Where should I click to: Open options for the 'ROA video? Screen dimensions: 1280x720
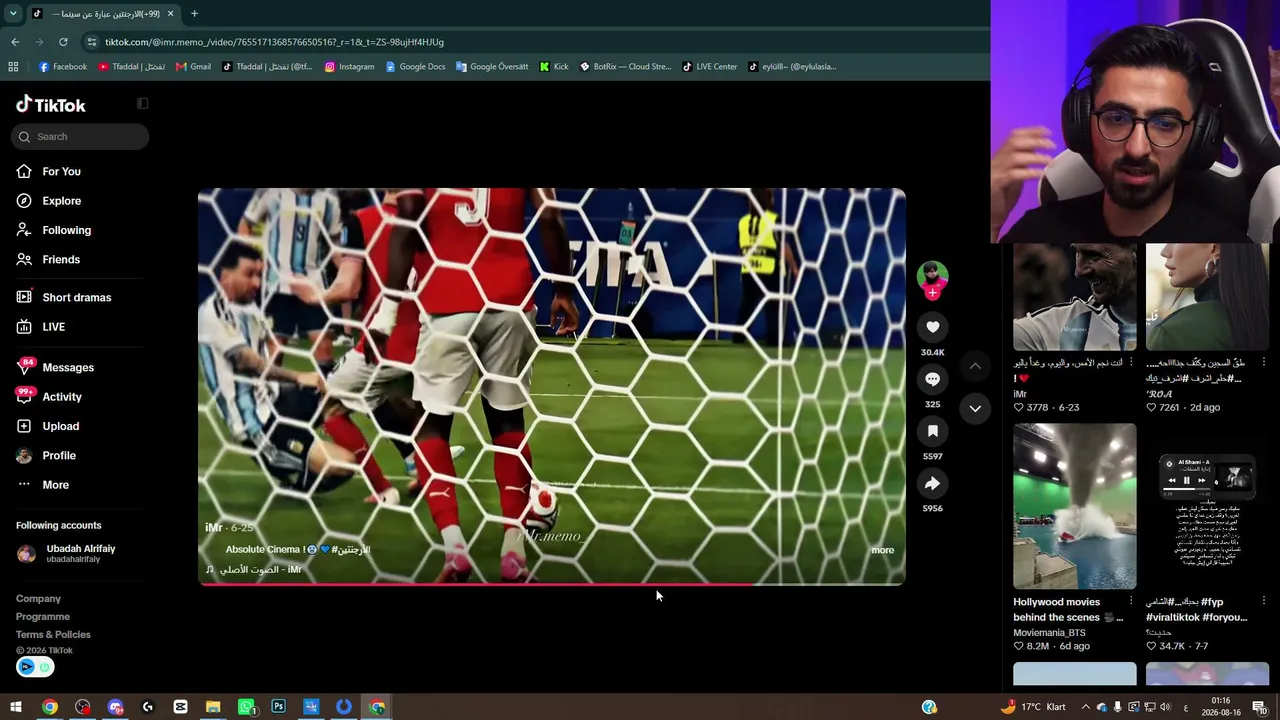click(1263, 362)
